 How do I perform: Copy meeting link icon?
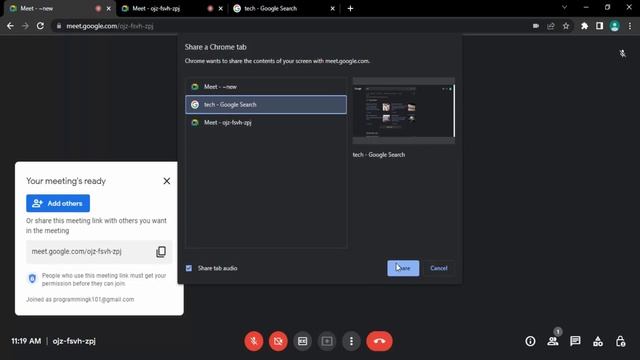coord(161,251)
